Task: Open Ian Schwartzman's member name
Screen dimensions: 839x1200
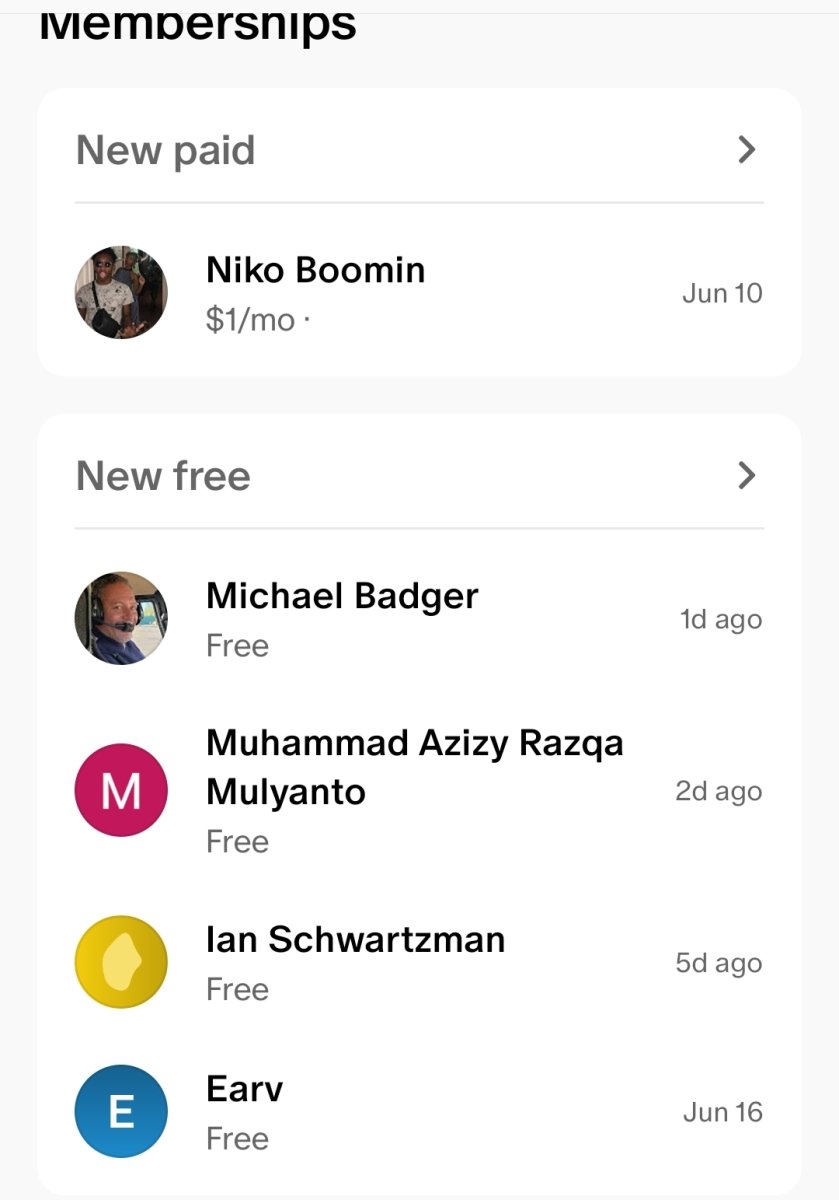Action: (x=355, y=940)
